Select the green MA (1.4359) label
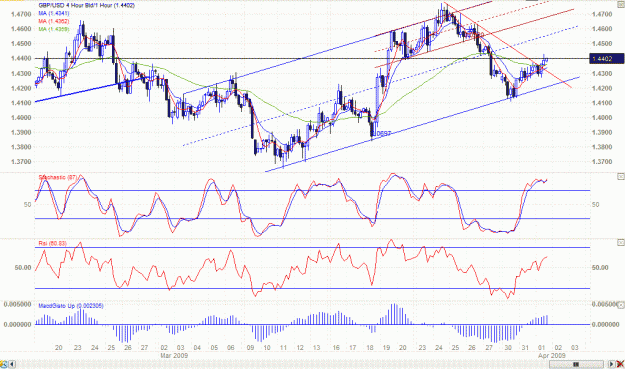 point(54,29)
